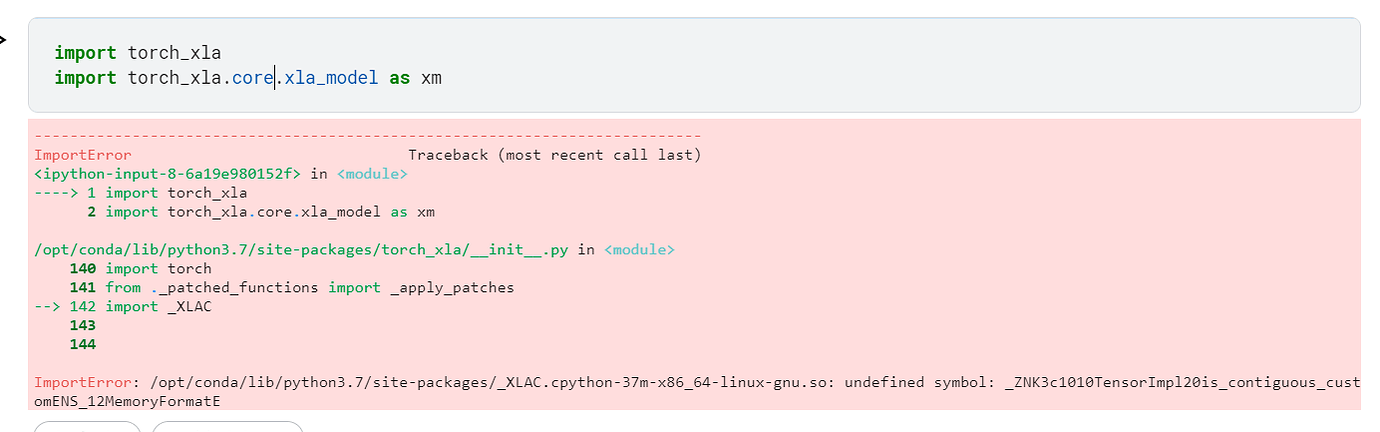This screenshot has height=432, width=1380.
Task: Click 'Traceback (most recent call last)' text
Action: (x=555, y=155)
